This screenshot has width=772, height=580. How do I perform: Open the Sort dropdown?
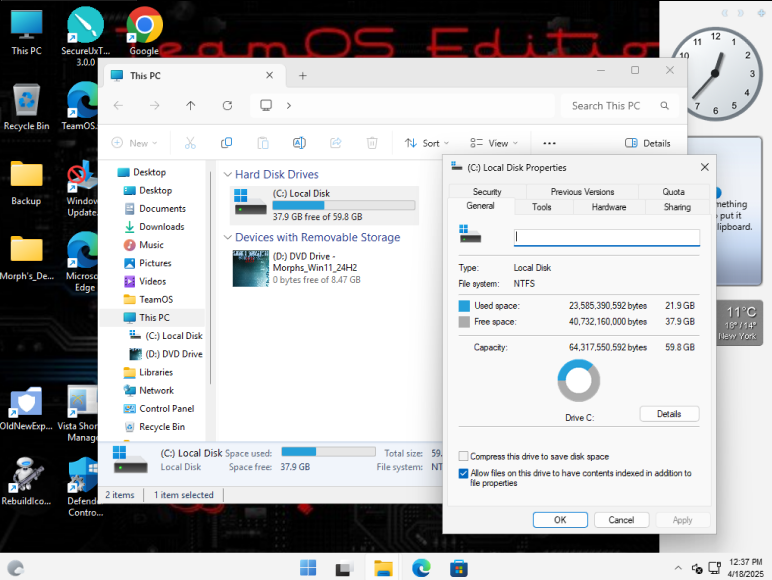click(426, 143)
